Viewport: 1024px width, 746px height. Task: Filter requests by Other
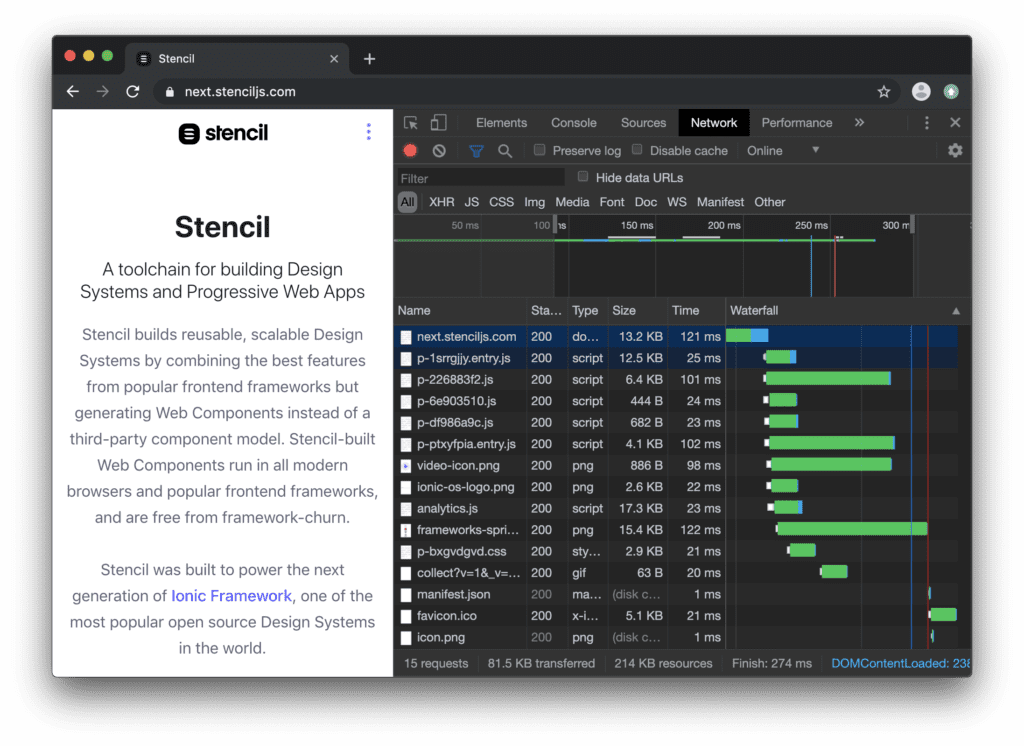[x=769, y=203]
